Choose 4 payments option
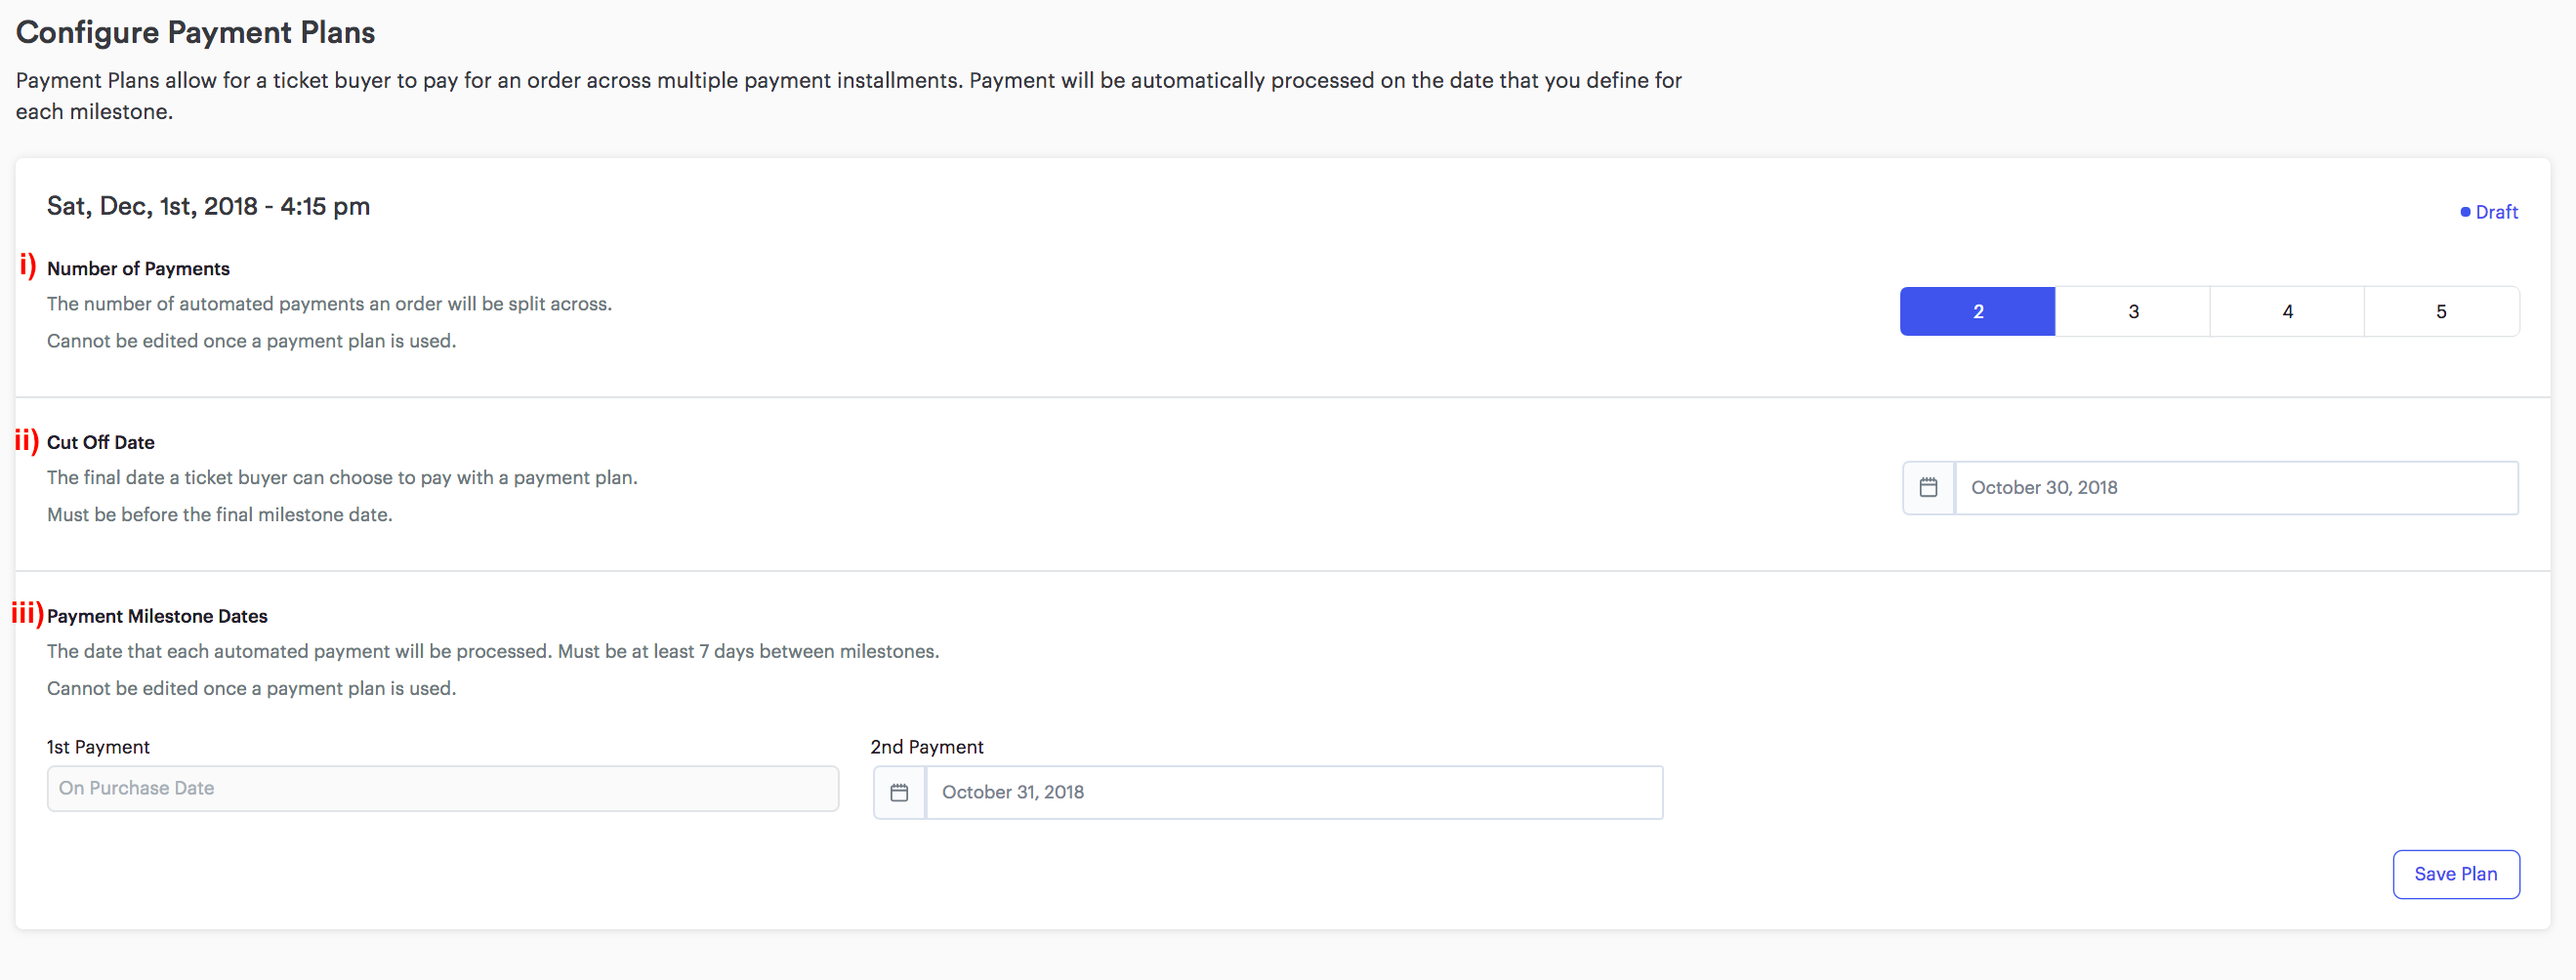Screen dimensions: 2576x980 [2287, 311]
